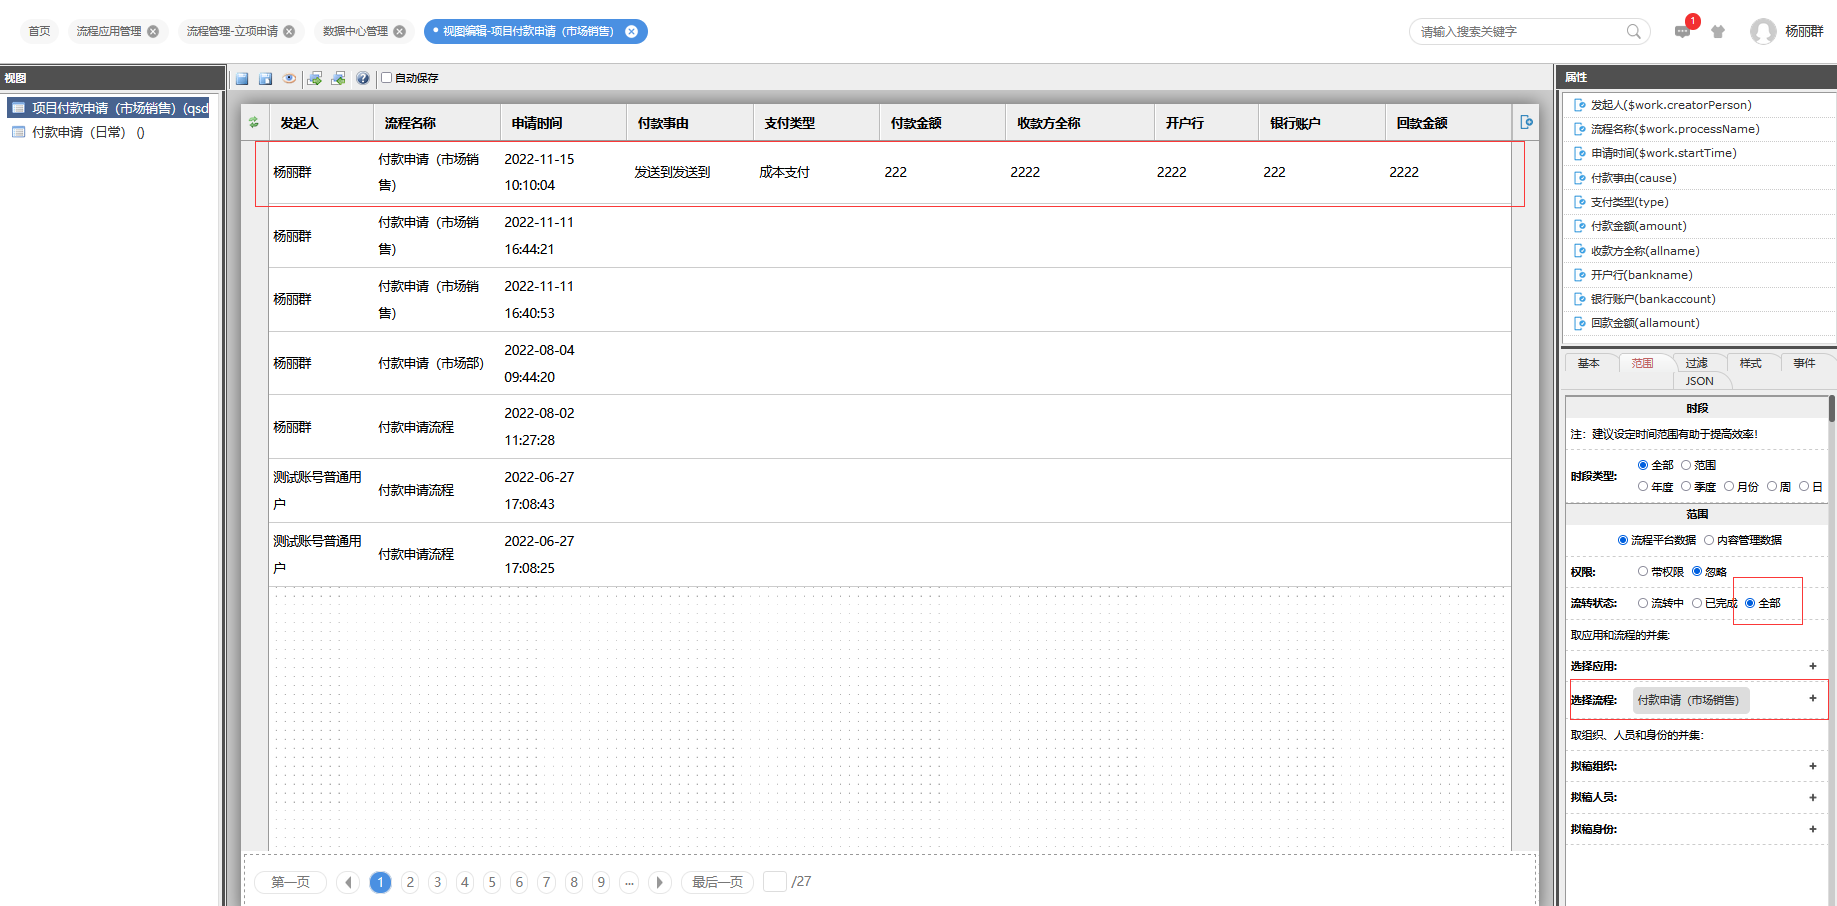Expand 选择应用 with its plus control
Screen dimensions: 1837x906
pyautogui.click(x=1812, y=666)
